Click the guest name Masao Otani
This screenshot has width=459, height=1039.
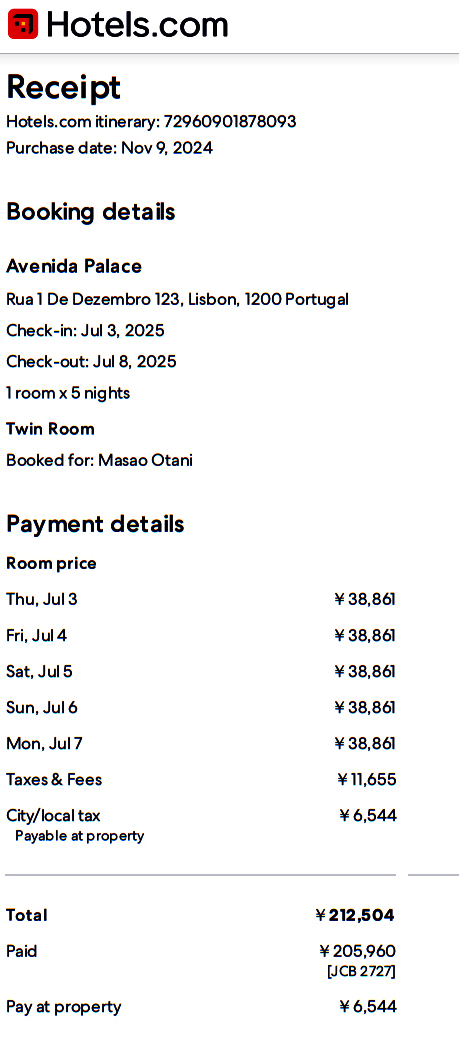point(146,460)
